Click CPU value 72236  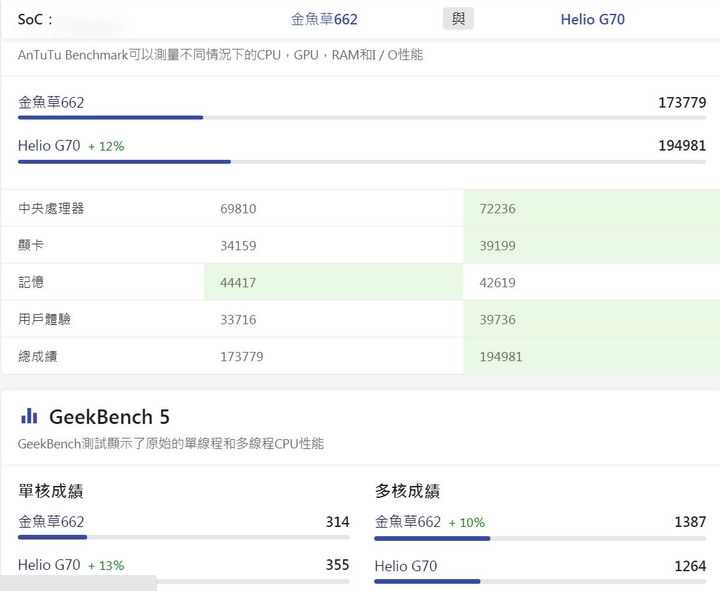pyautogui.click(x=497, y=209)
